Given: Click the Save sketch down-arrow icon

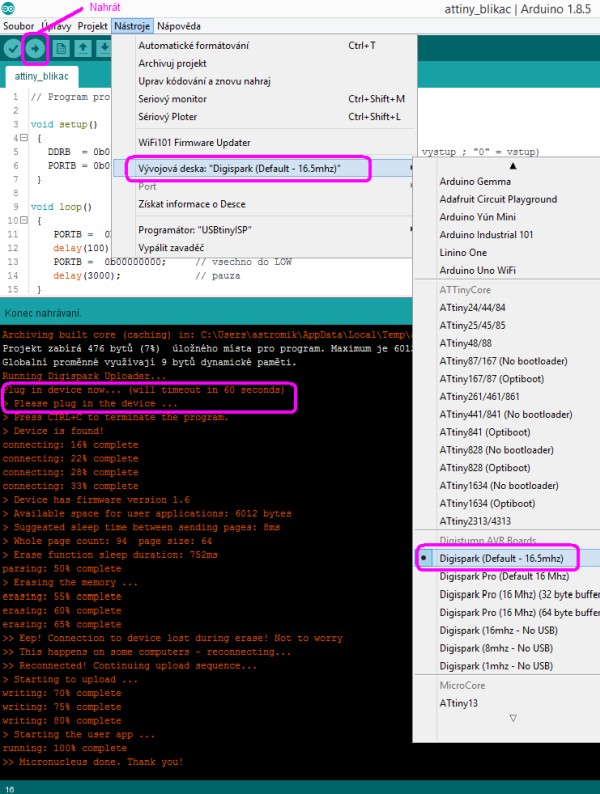Looking at the screenshot, I should tap(104, 49).
